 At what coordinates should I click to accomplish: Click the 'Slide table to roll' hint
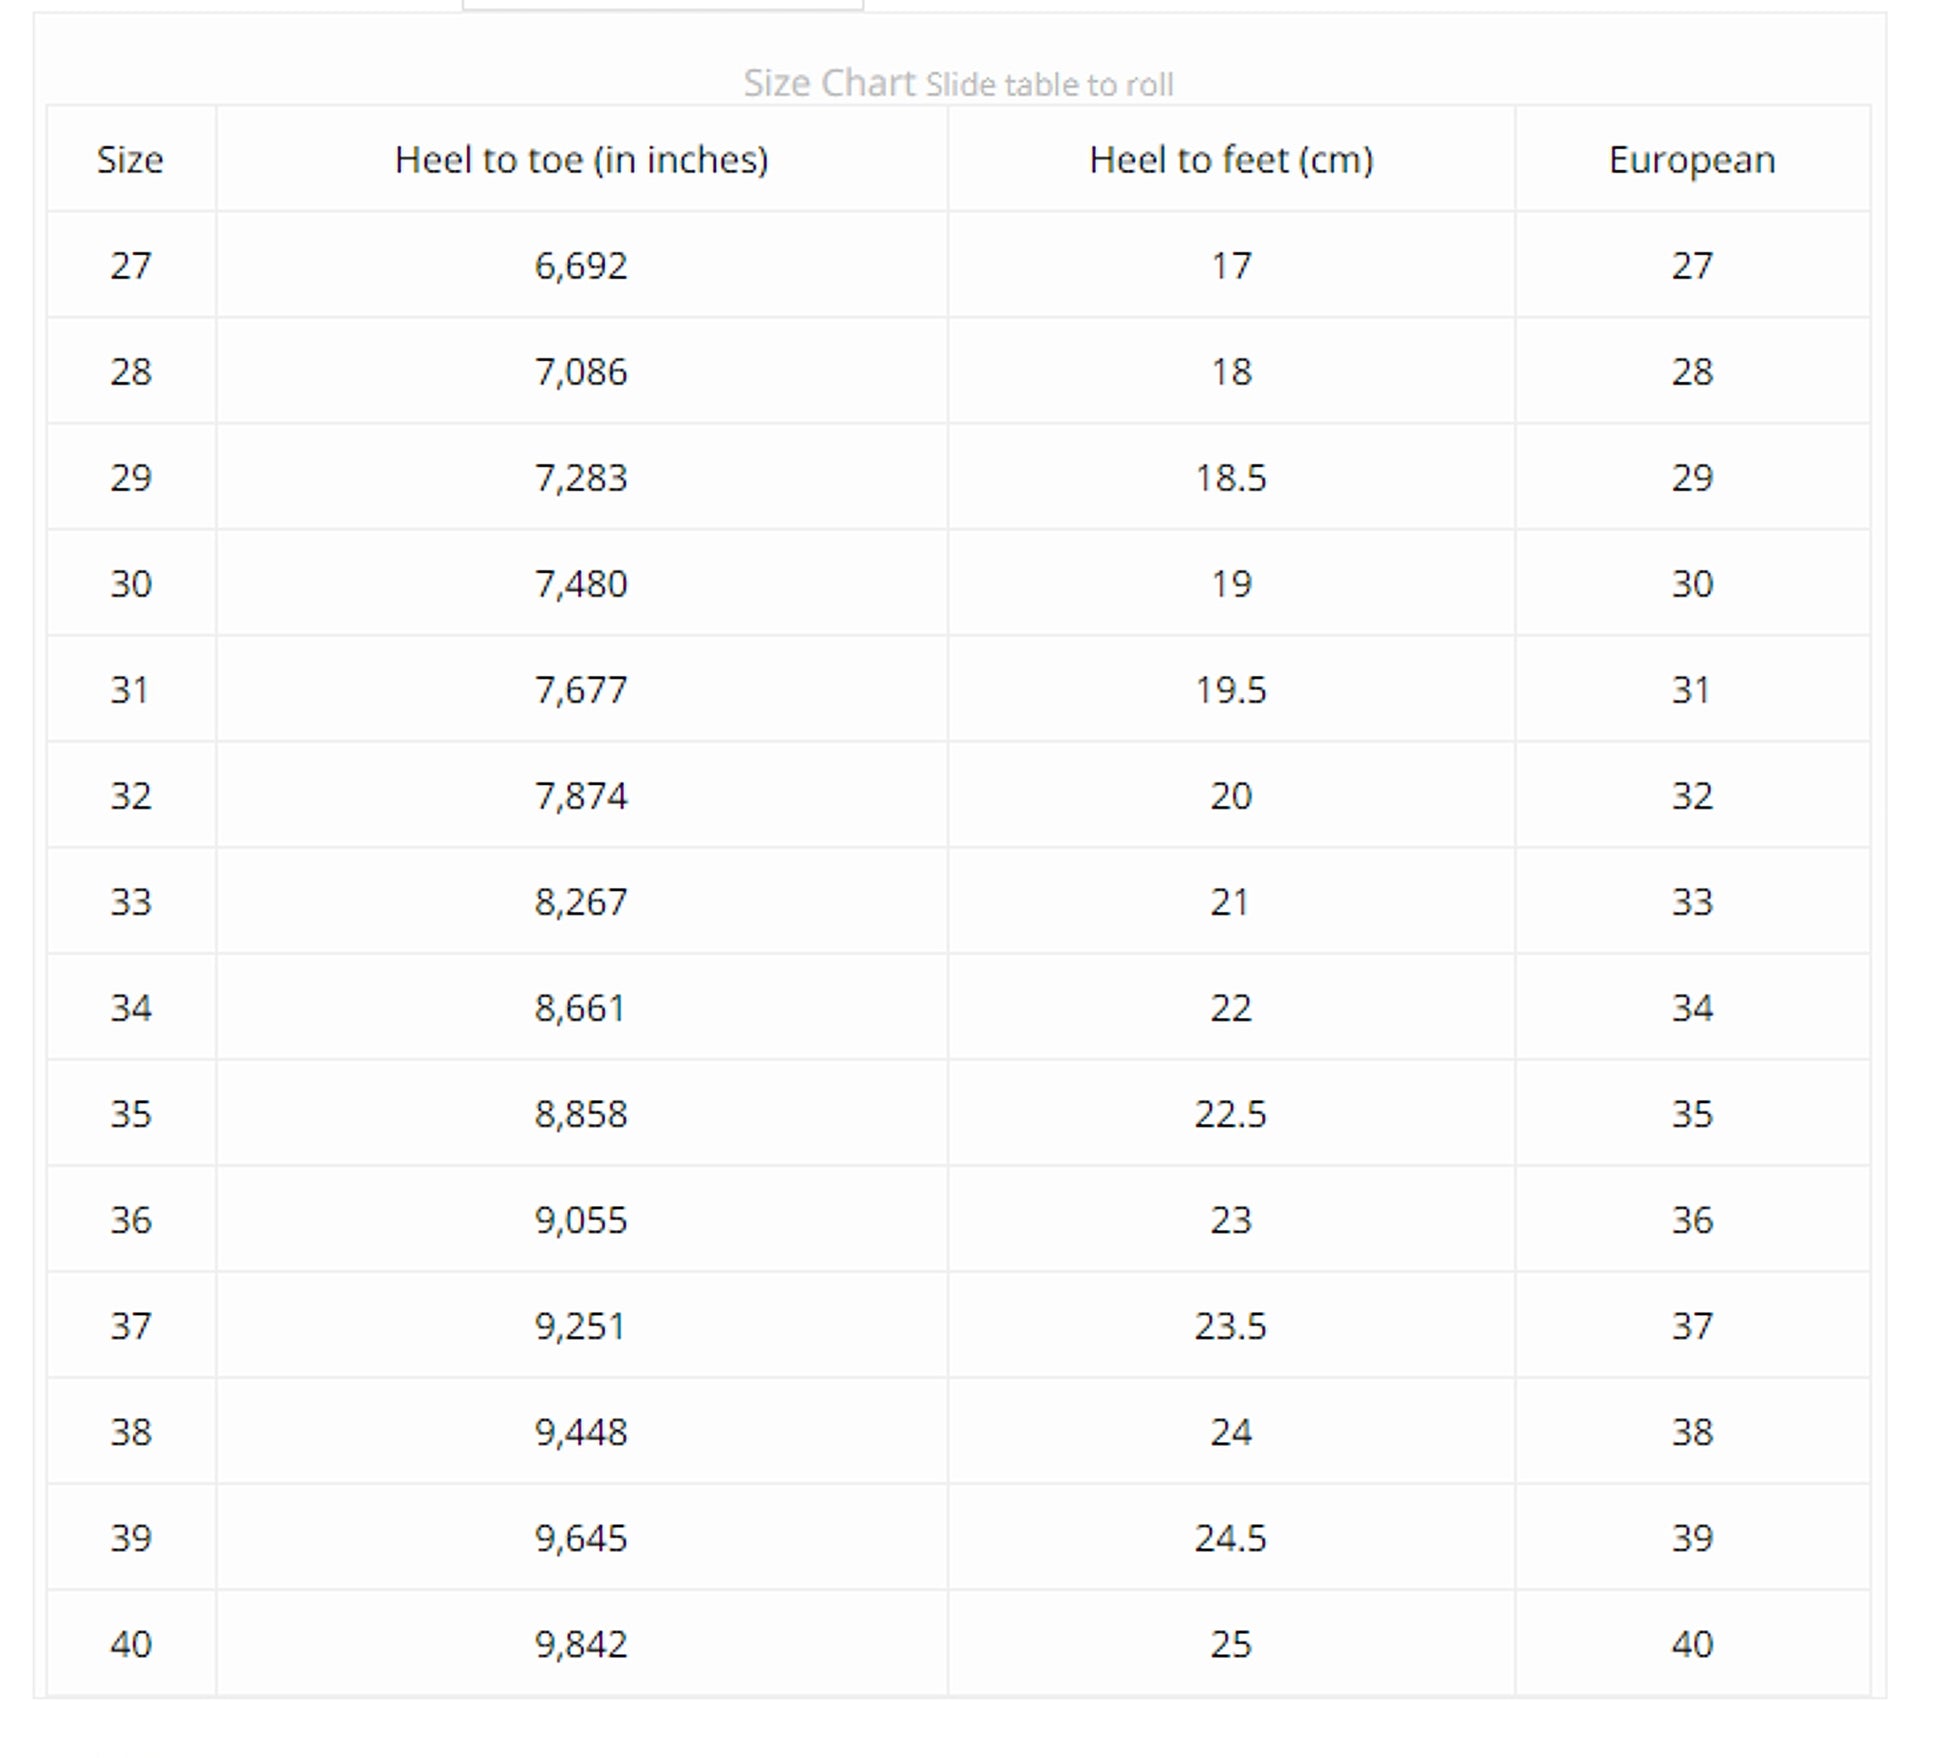click(x=1049, y=85)
